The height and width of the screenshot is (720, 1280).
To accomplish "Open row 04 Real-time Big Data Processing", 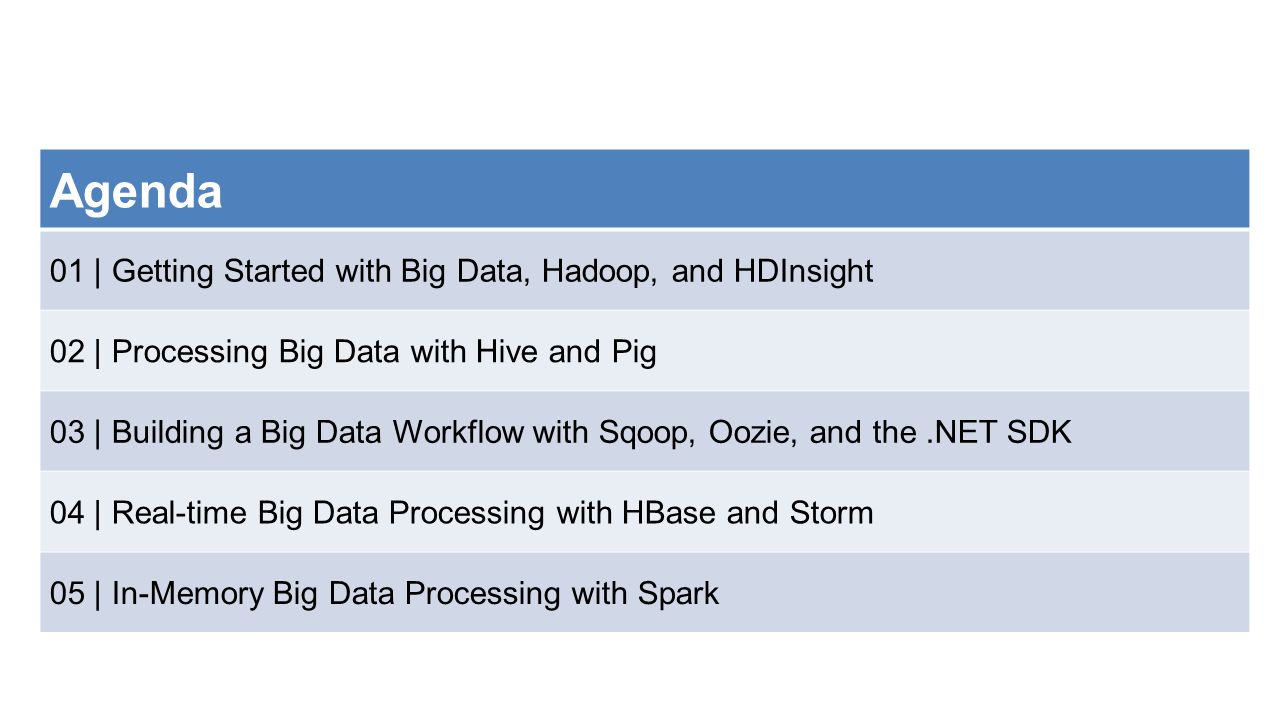I will (644, 512).
